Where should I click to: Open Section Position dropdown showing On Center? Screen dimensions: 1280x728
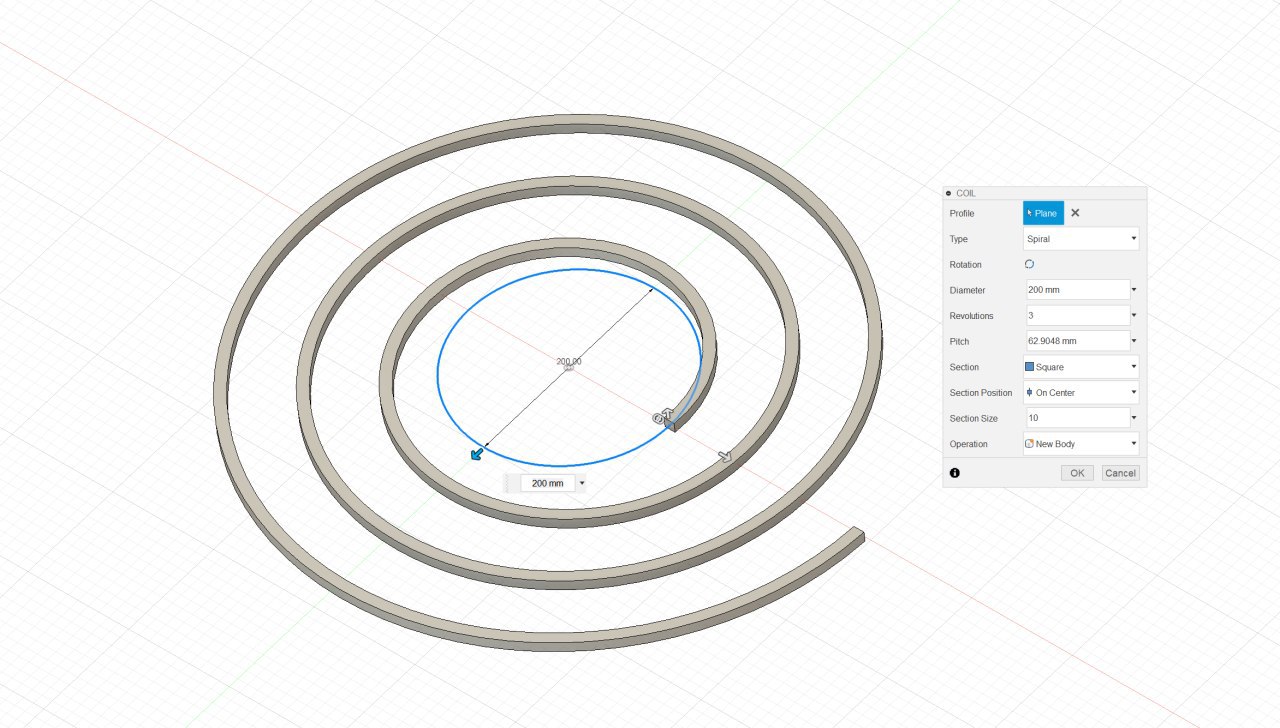tap(1081, 393)
